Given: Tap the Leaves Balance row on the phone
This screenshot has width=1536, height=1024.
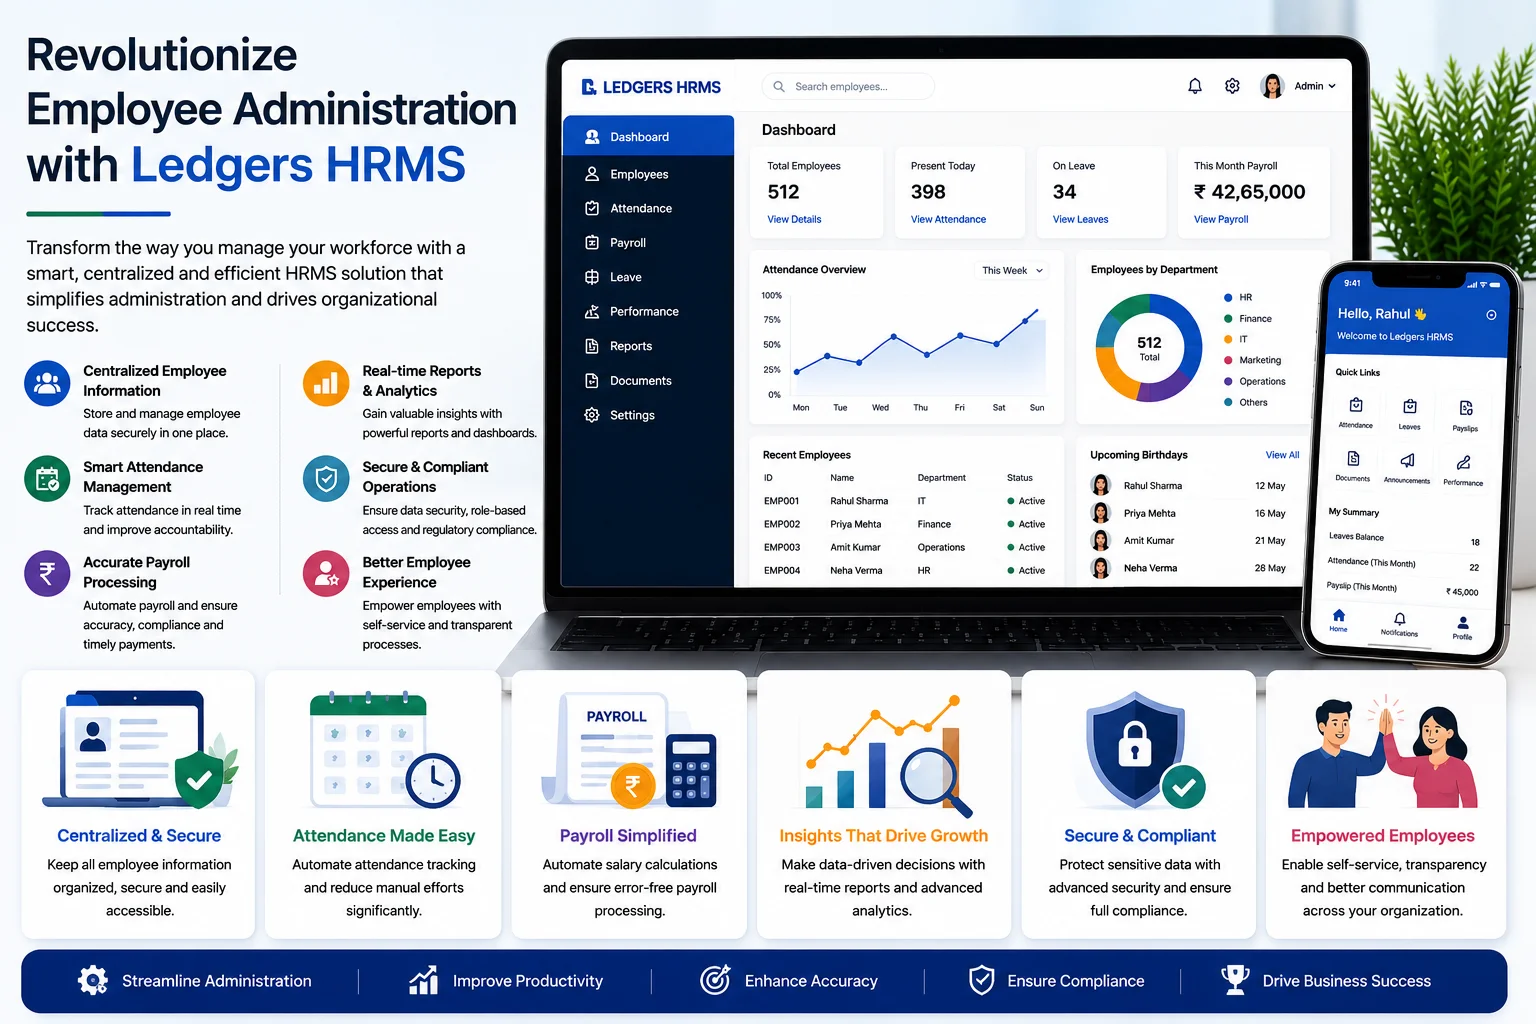Looking at the screenshot, I should coord(1404,539).
